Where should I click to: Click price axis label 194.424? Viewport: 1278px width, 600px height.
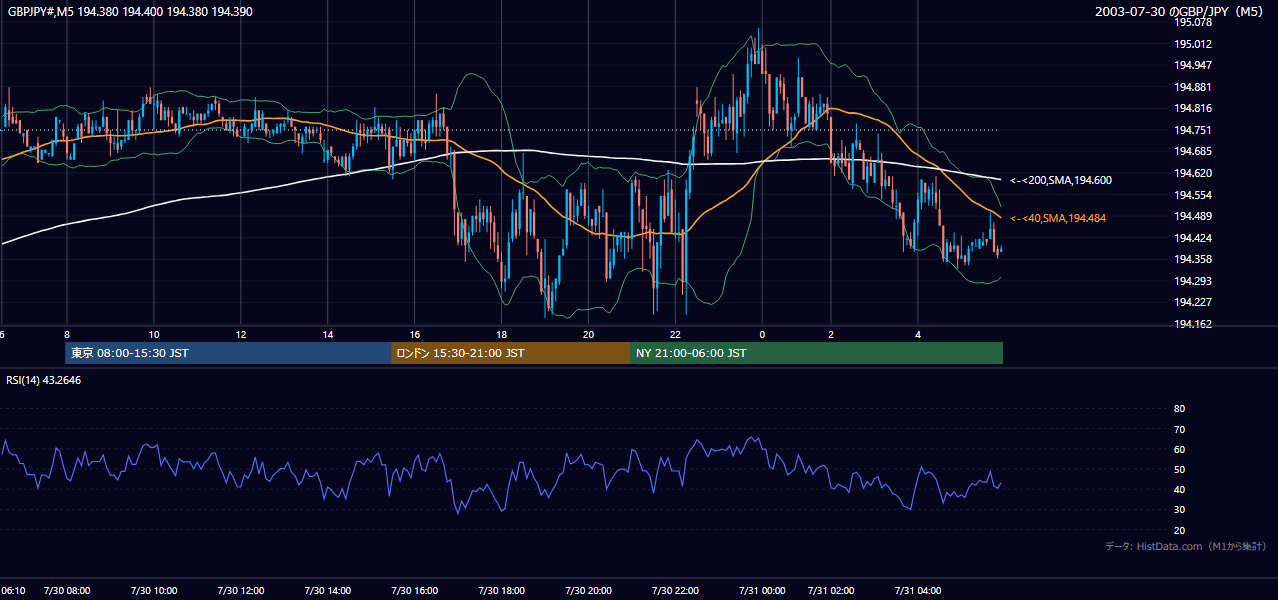tap(1193, 238)
